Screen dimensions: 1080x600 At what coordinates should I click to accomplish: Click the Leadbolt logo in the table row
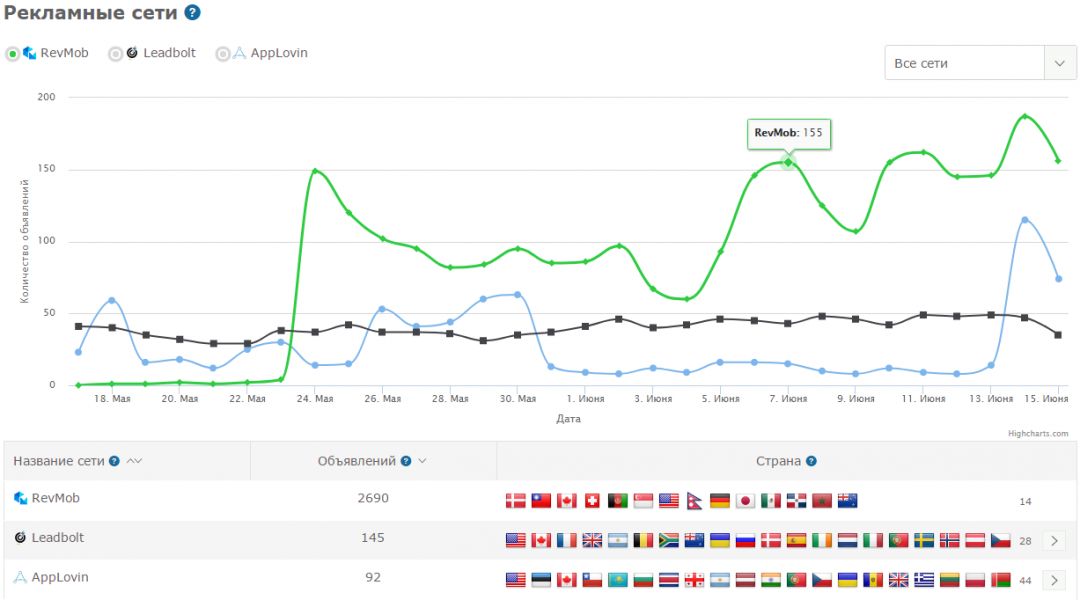[x=21, y=537]
